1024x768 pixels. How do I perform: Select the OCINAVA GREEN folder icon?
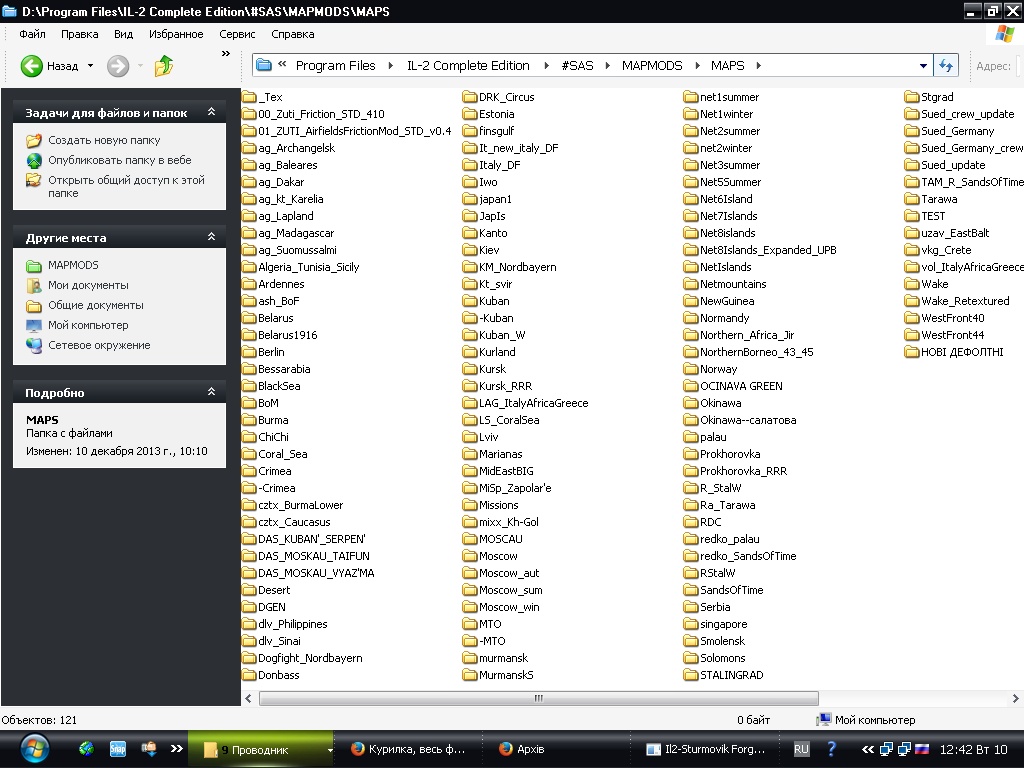(691, 386)
